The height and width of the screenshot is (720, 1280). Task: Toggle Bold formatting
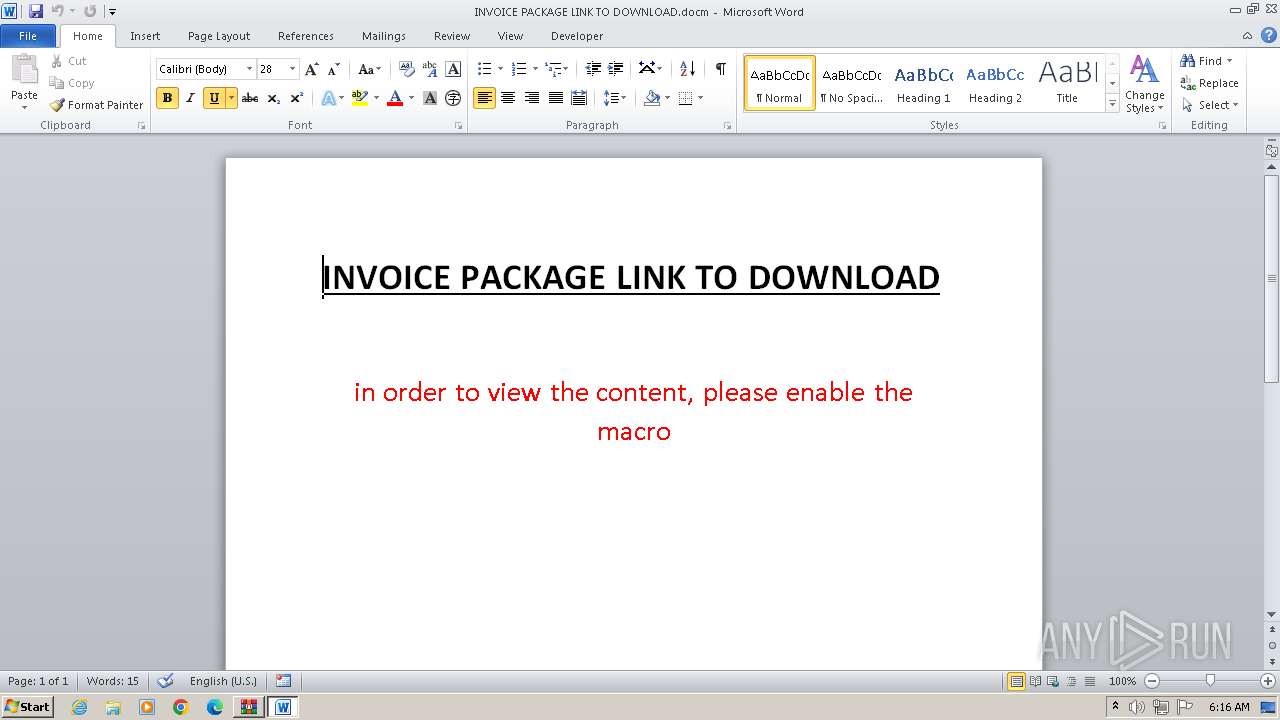(x=167, y=98)
